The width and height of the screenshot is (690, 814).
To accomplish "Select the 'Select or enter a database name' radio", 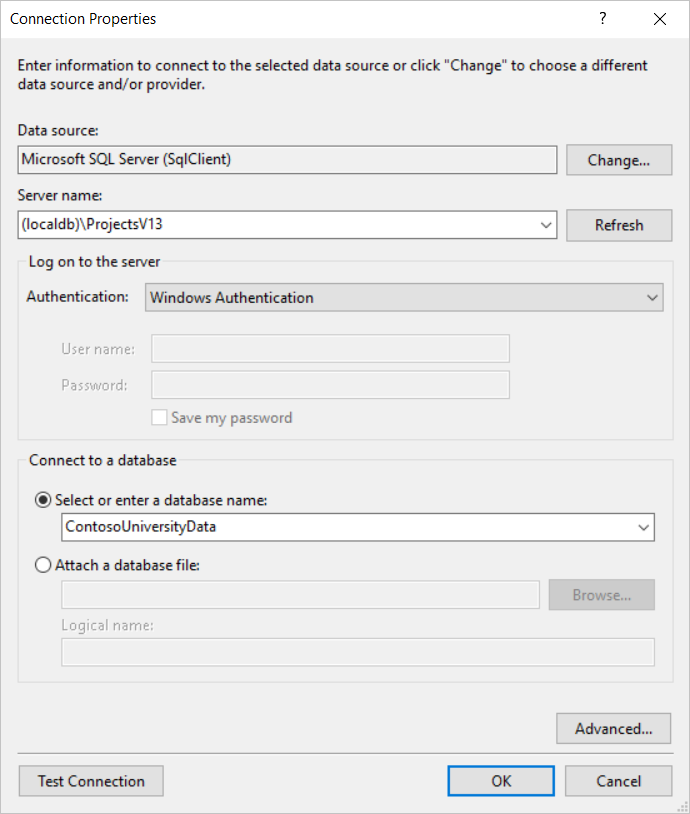I will point(43,500).
